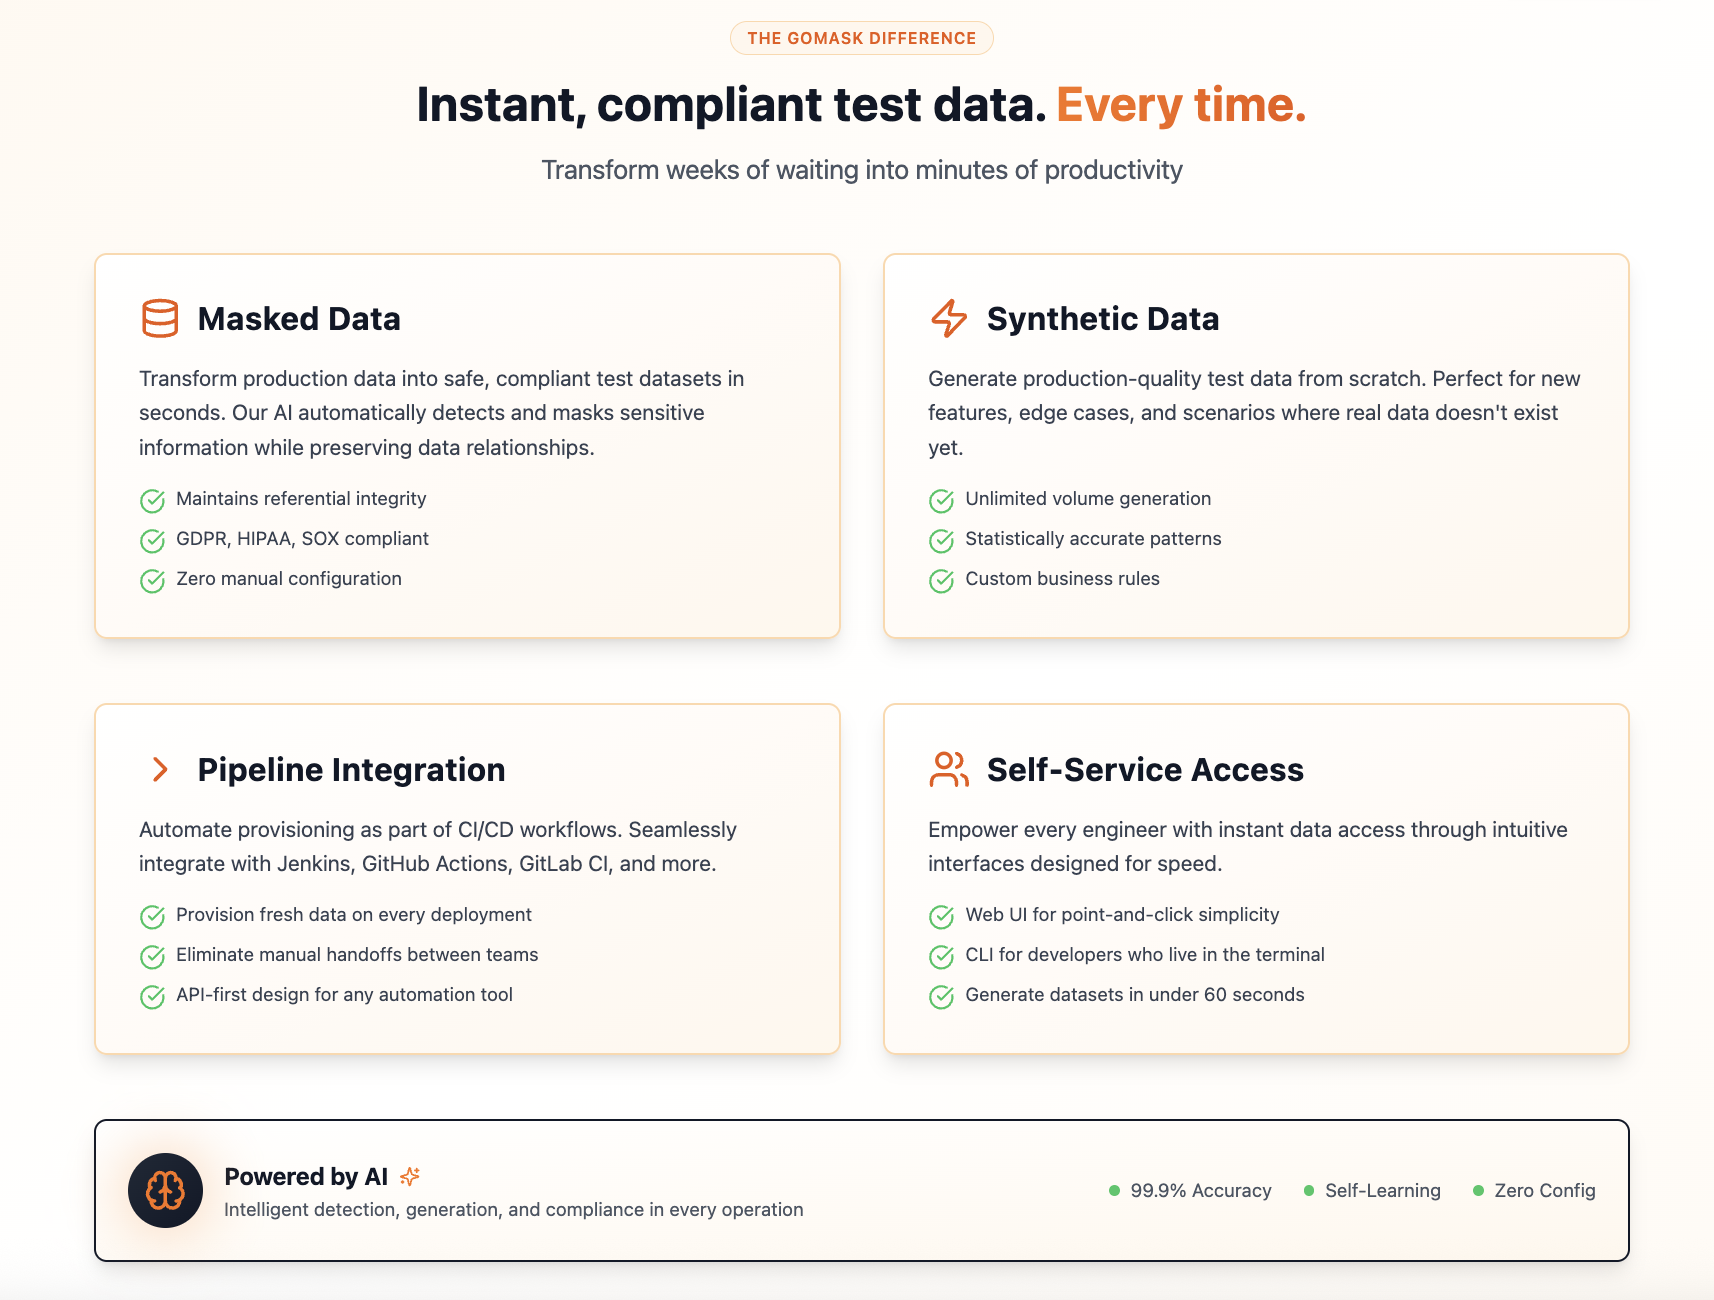
Task: Click the users icon beside Self-Service Access
Action: pyautogui.click(x=949, y=769)
